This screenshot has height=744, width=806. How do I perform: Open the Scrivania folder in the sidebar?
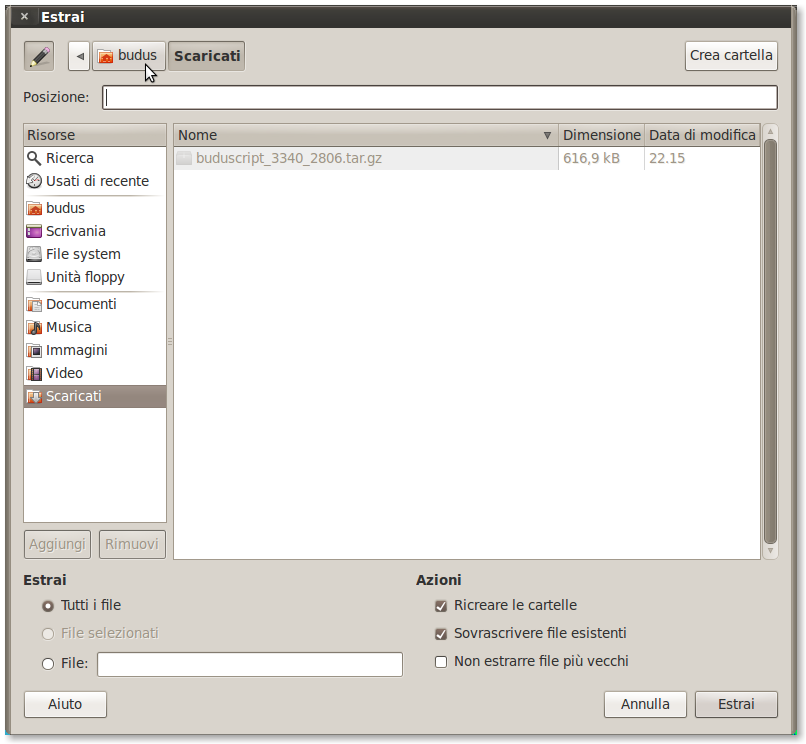[x=75, y=230]
